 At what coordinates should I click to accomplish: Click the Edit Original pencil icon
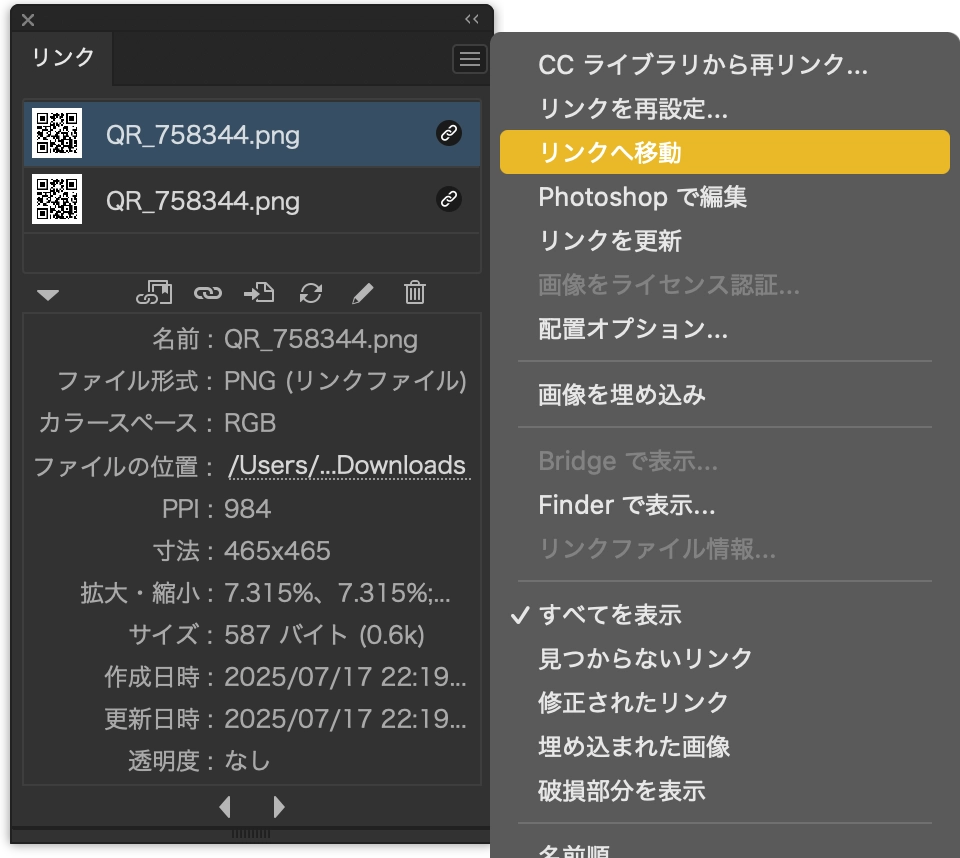tap(362, 293)
